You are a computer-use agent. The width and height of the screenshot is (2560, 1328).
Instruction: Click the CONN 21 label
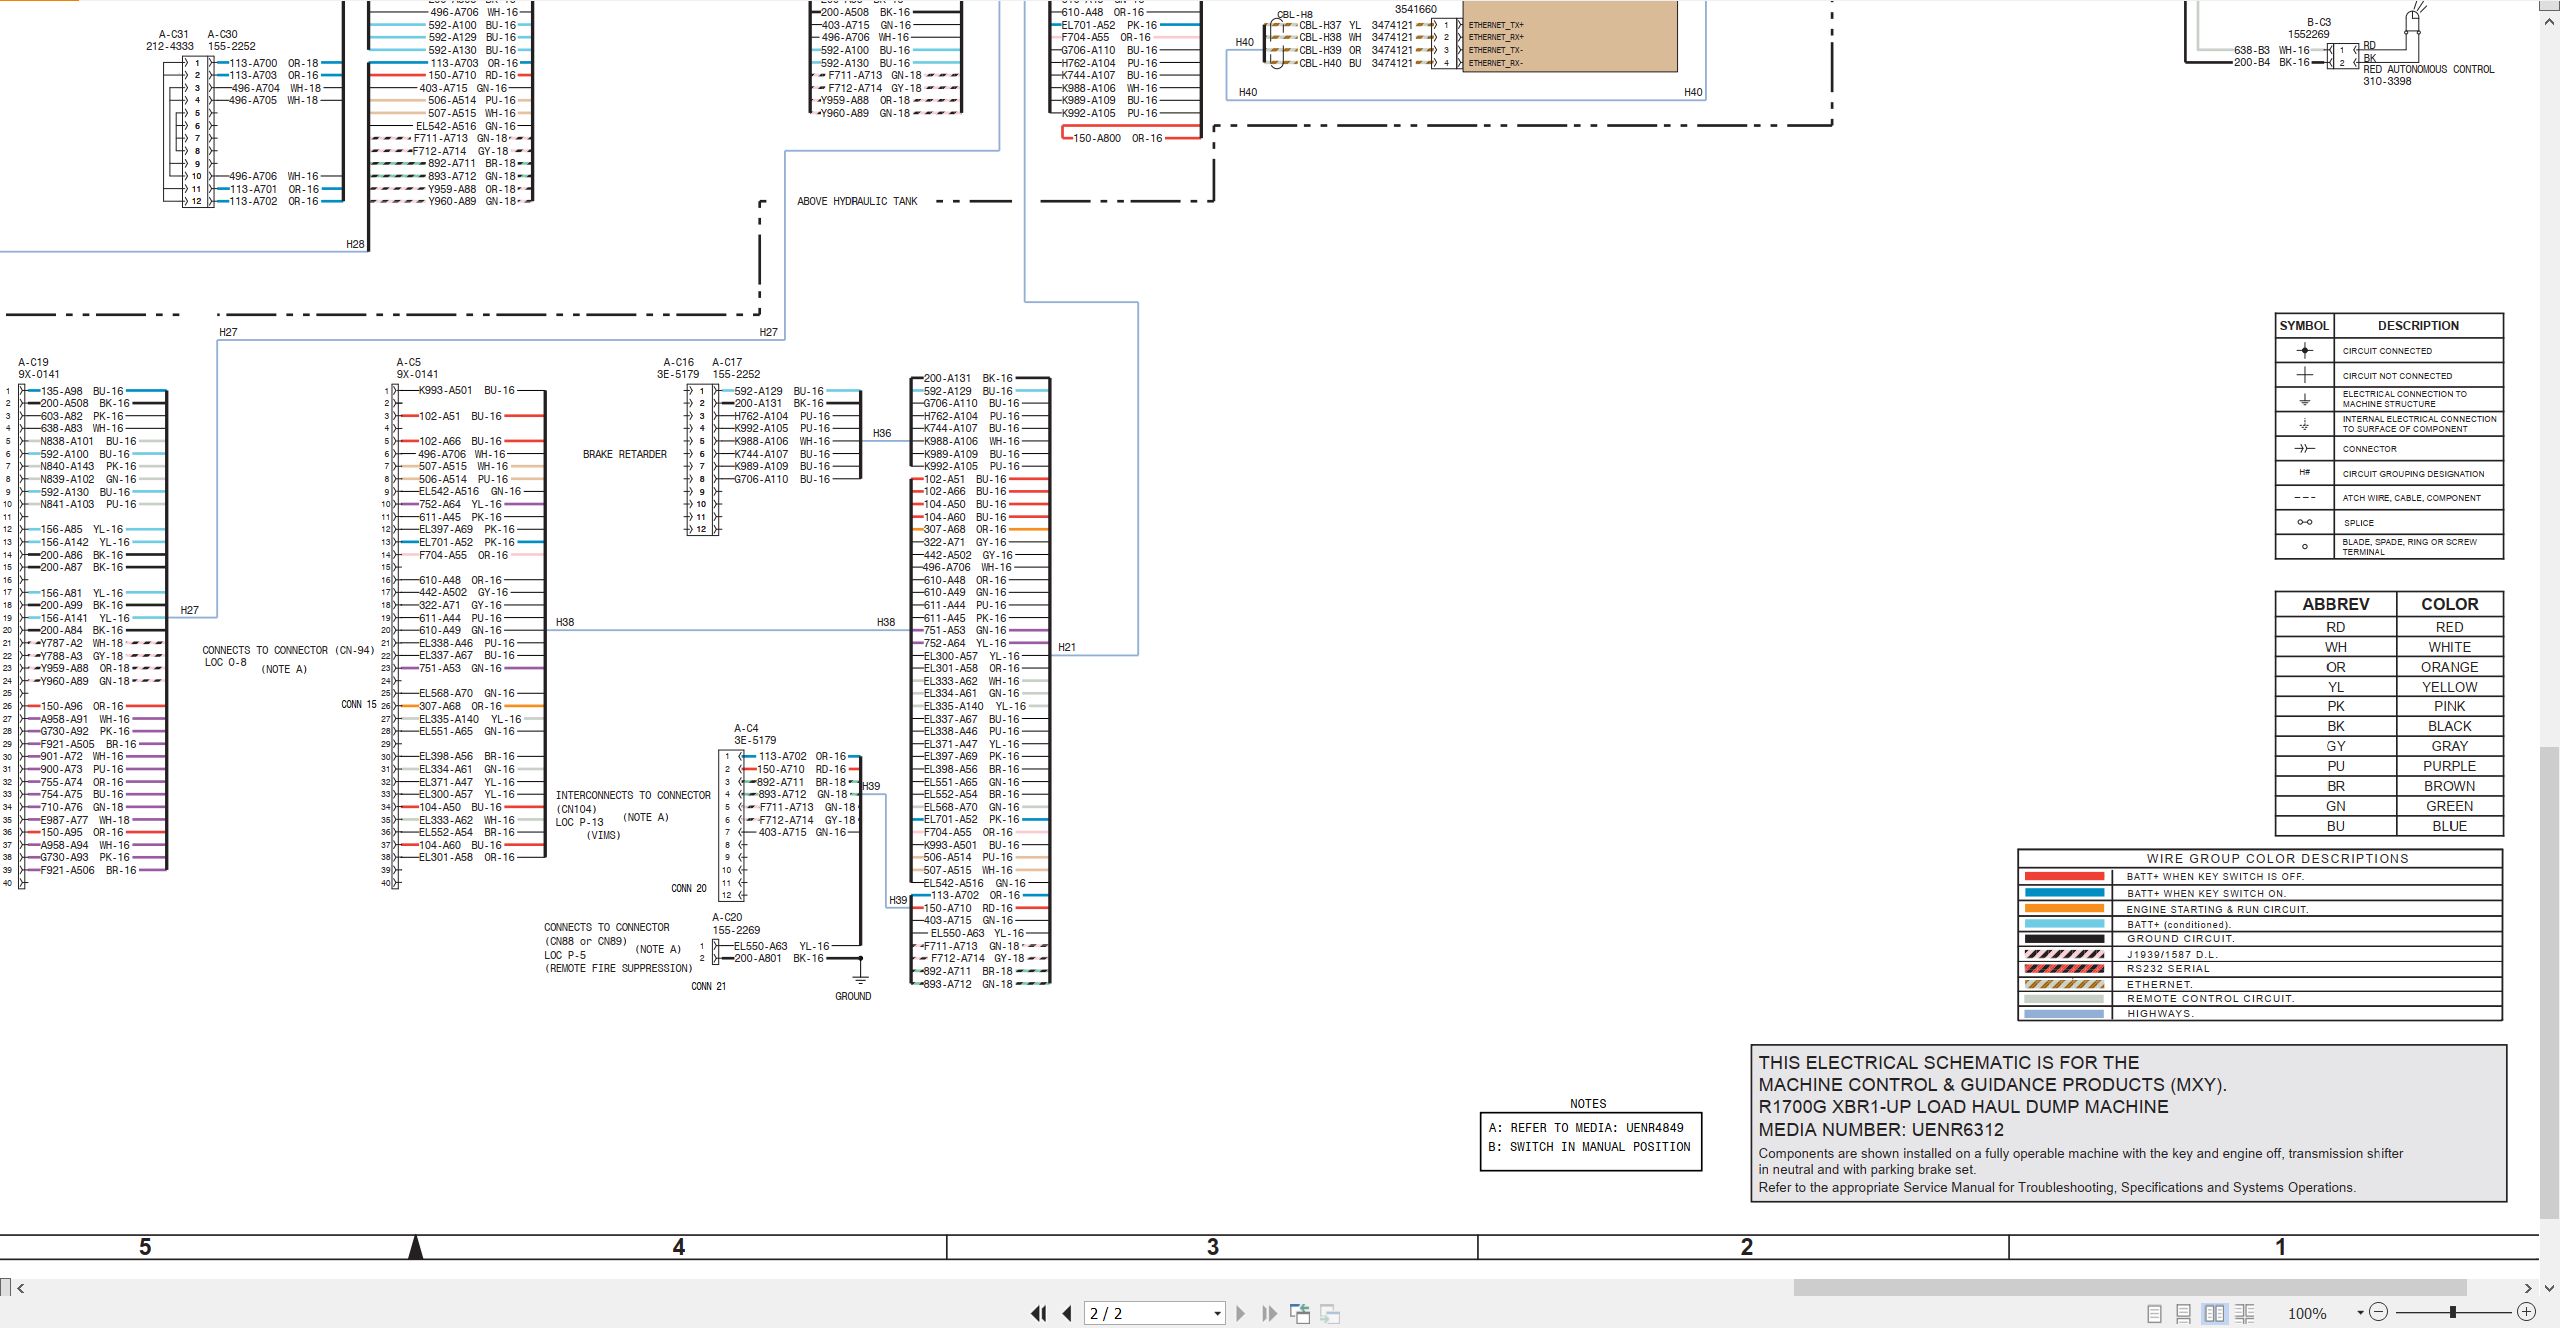(708, 986)
